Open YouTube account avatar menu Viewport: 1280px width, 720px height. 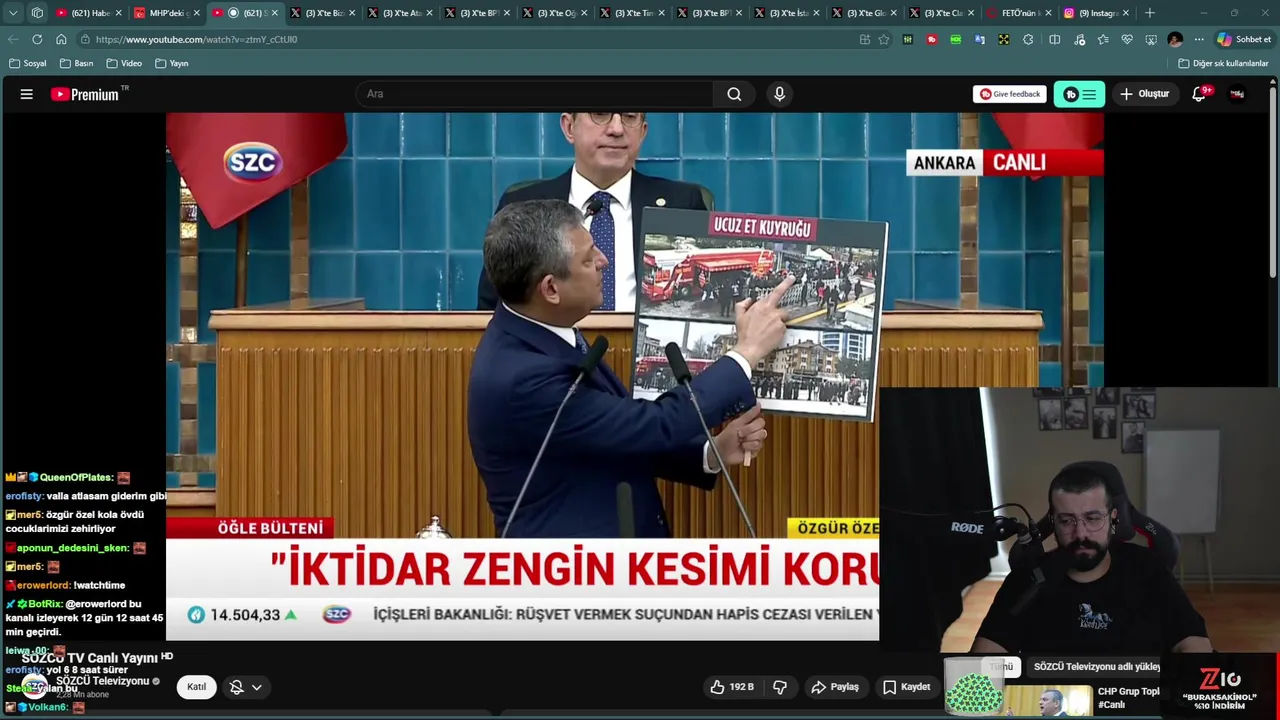coord(1237,94)
